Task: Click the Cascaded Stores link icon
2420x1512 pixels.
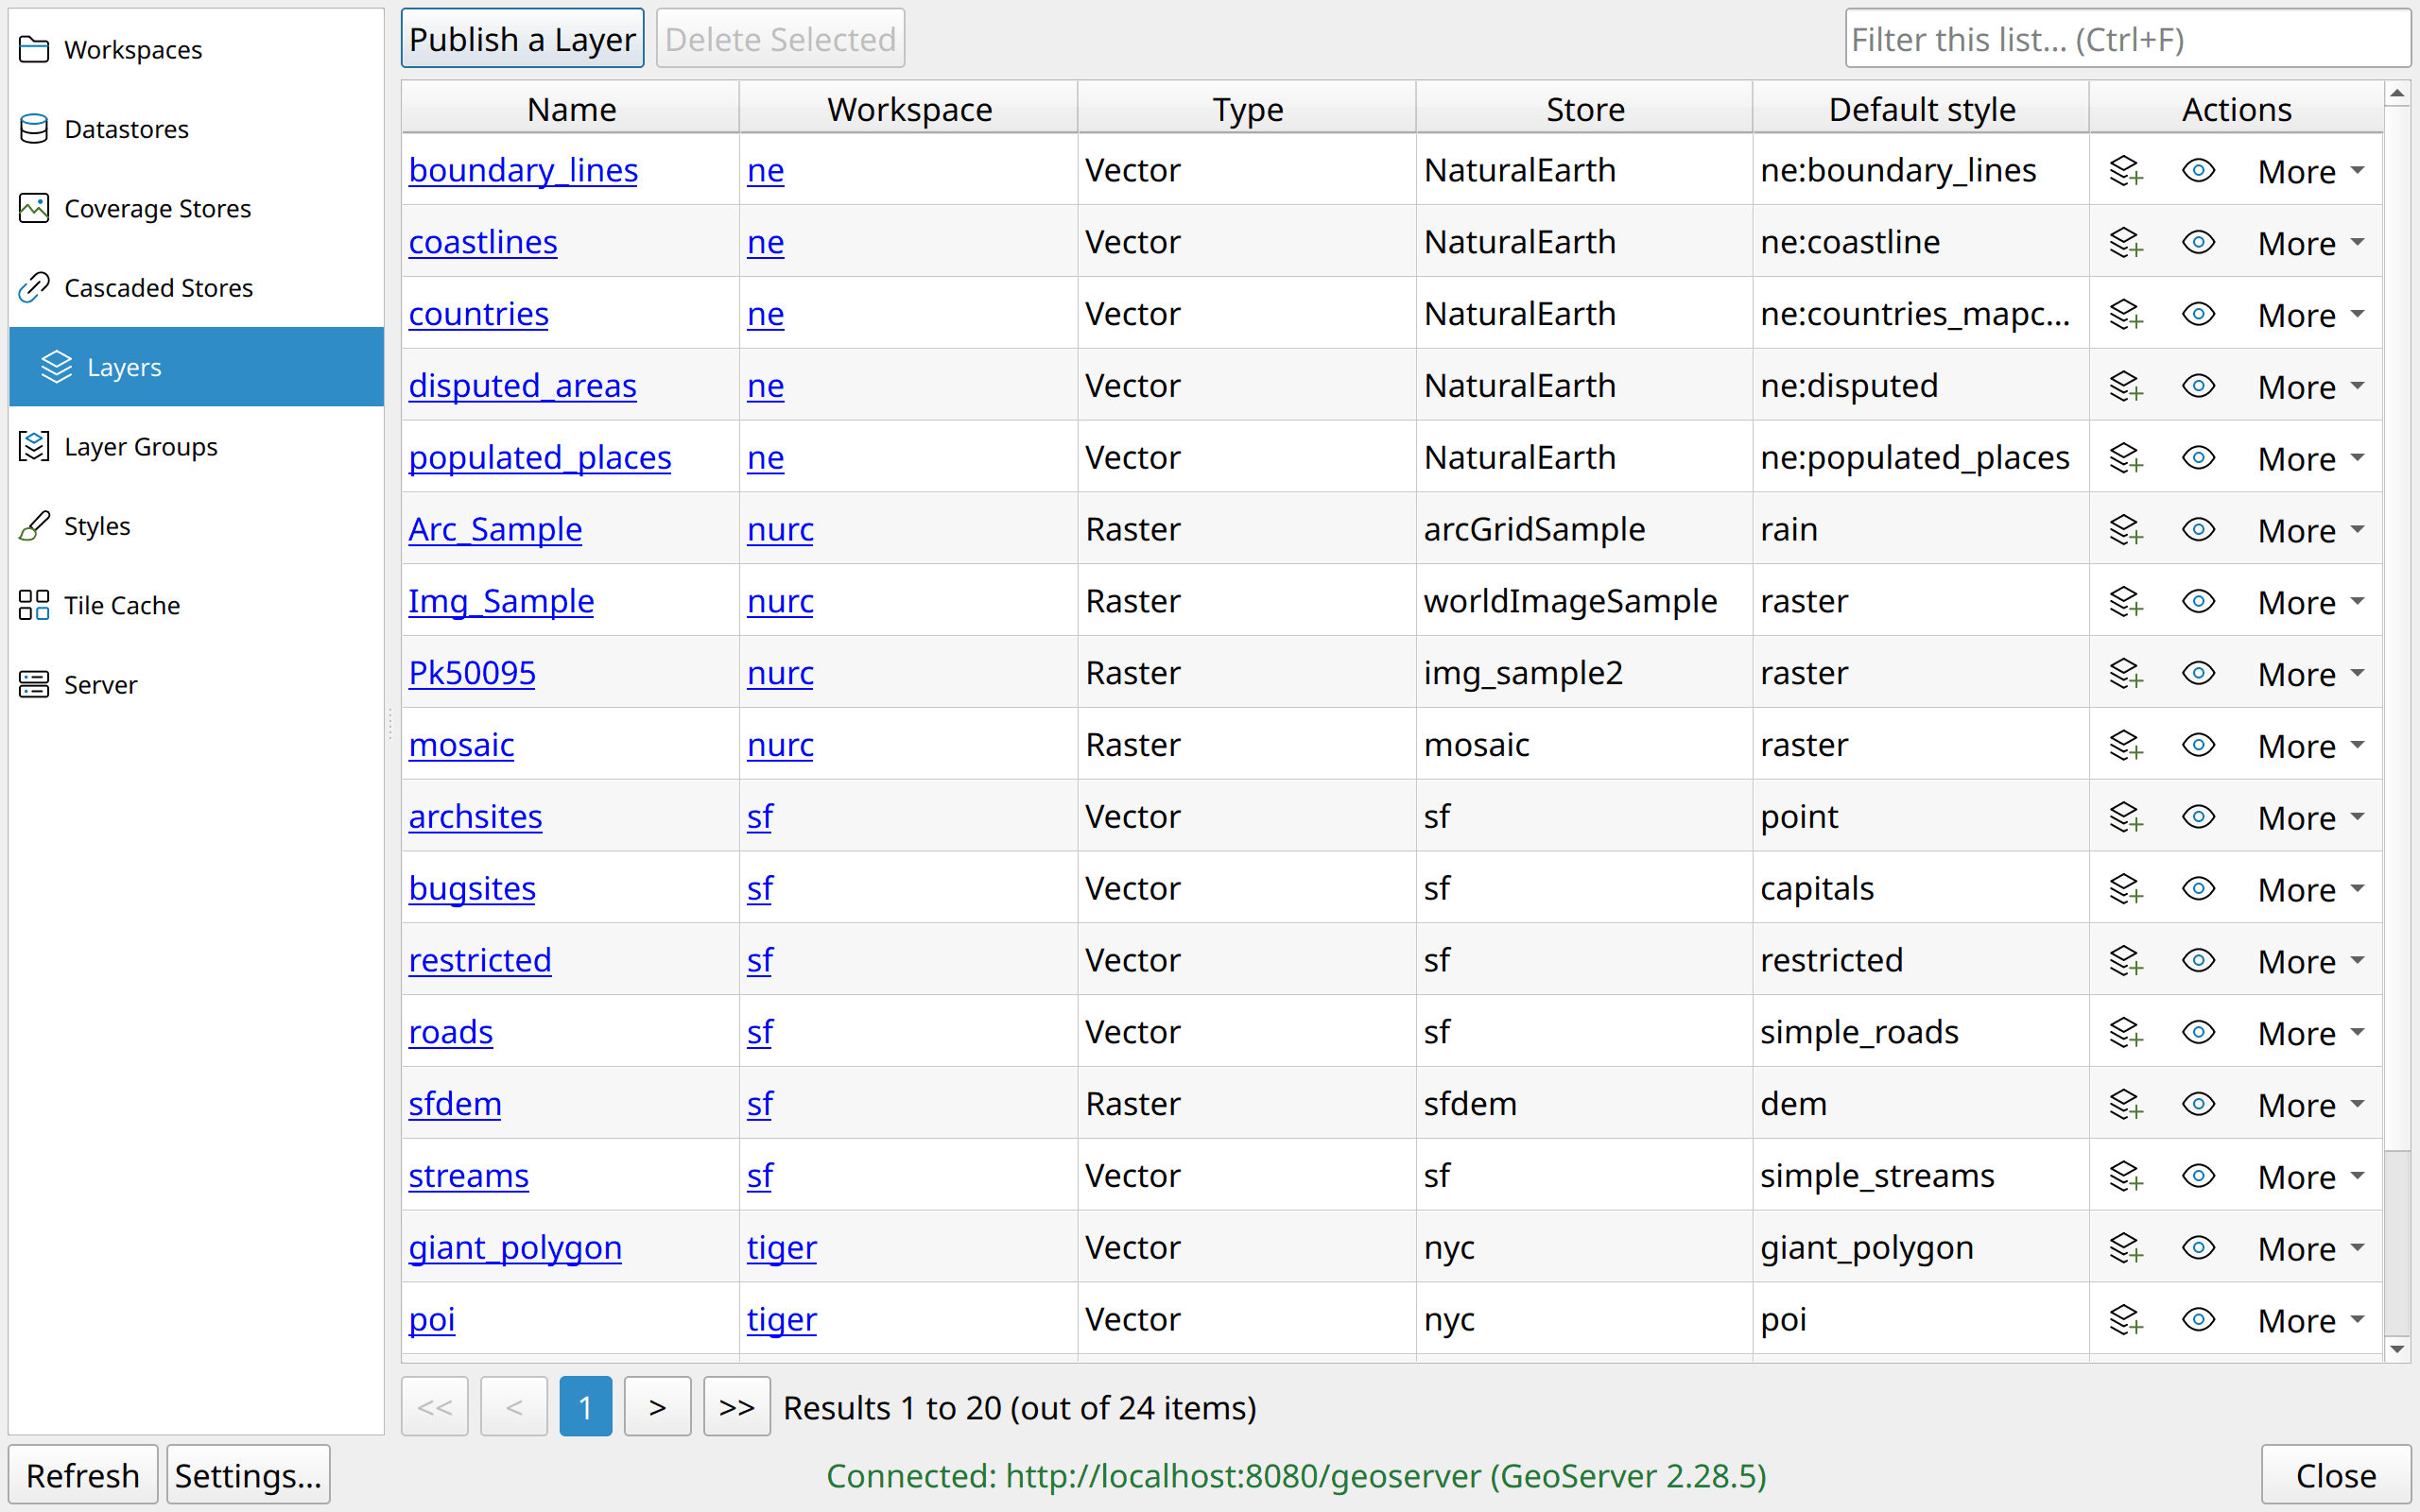Action: (x=34, y=287)
